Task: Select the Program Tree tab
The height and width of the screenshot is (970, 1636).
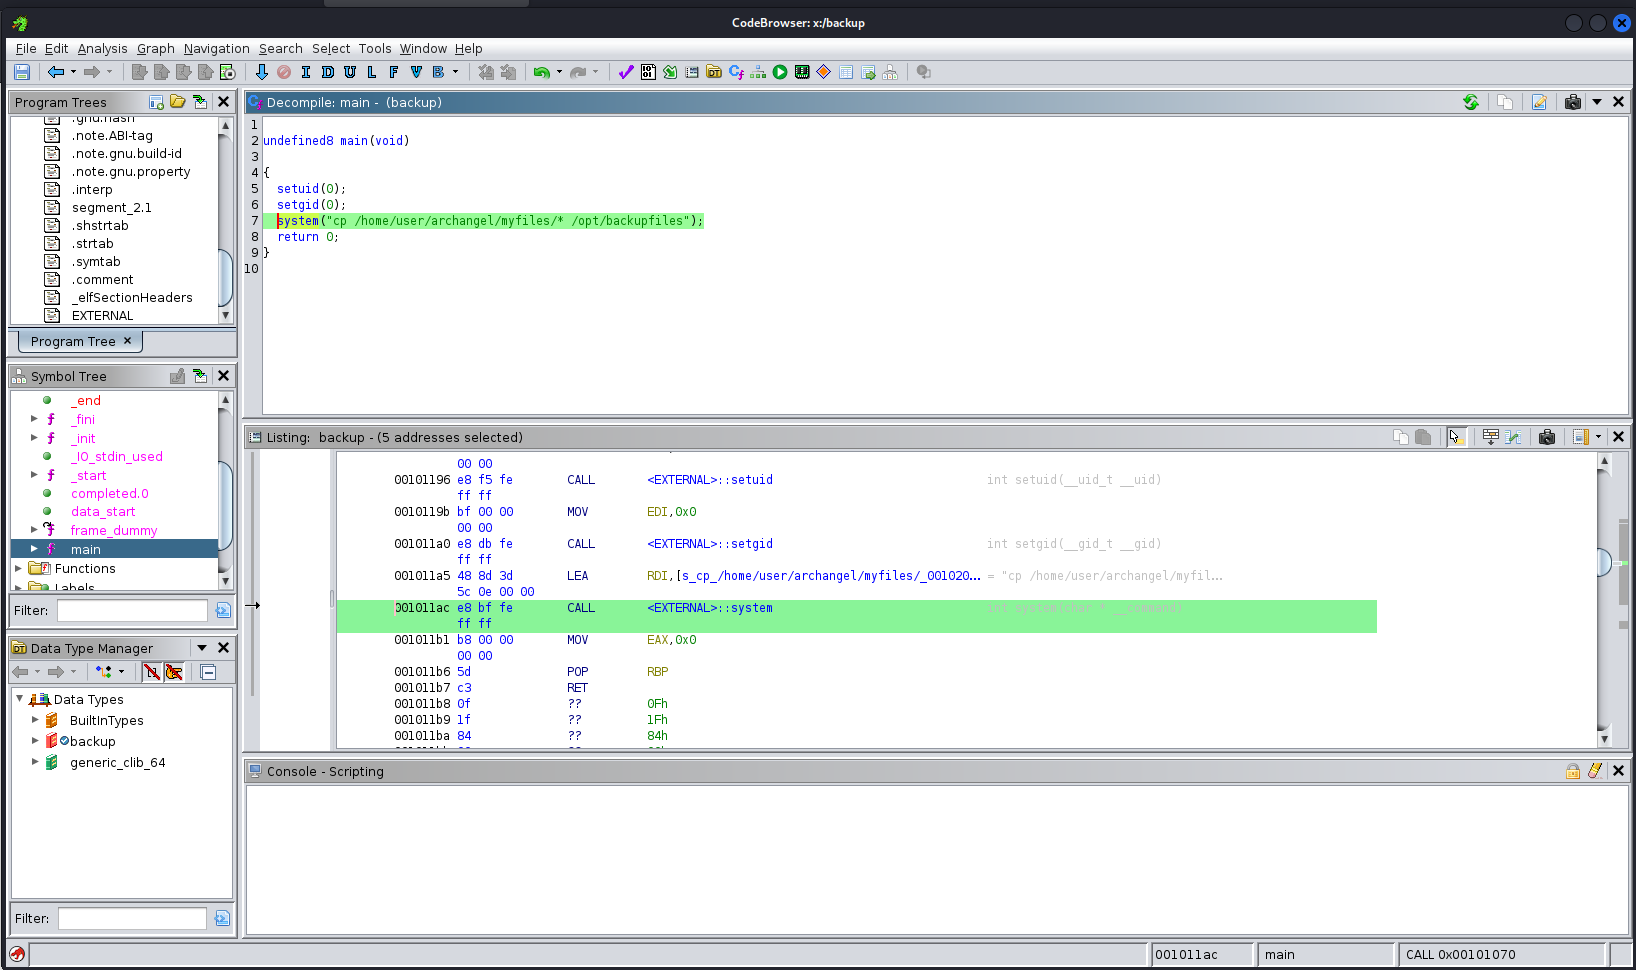Action: tap(73, 341)
